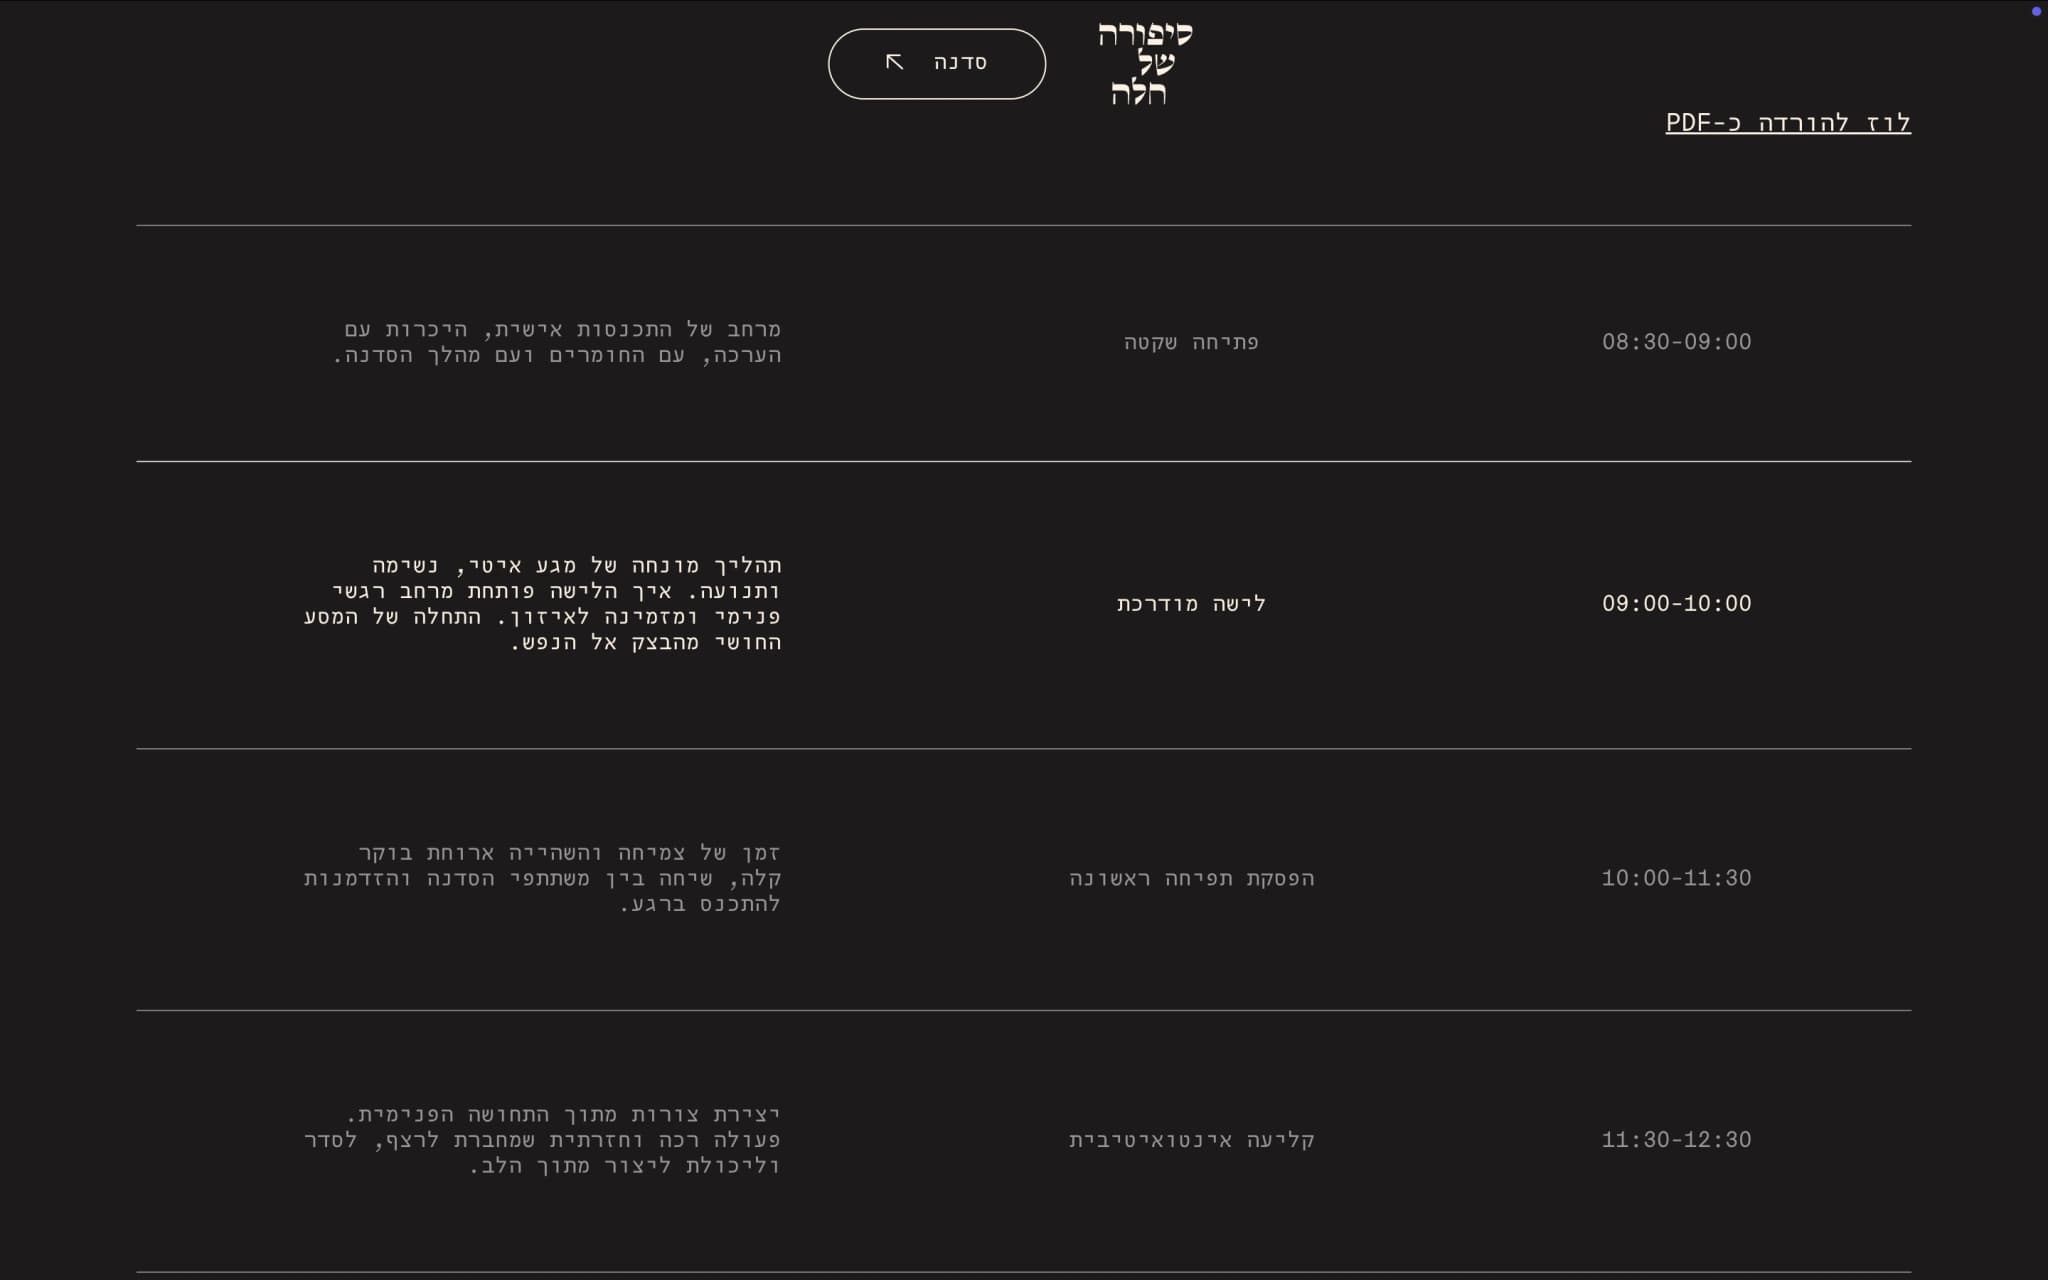Viewport: 2048px width, 1280px height.
Task: Click the description starting with יצירת צורות
Action: pos(543,1140)
